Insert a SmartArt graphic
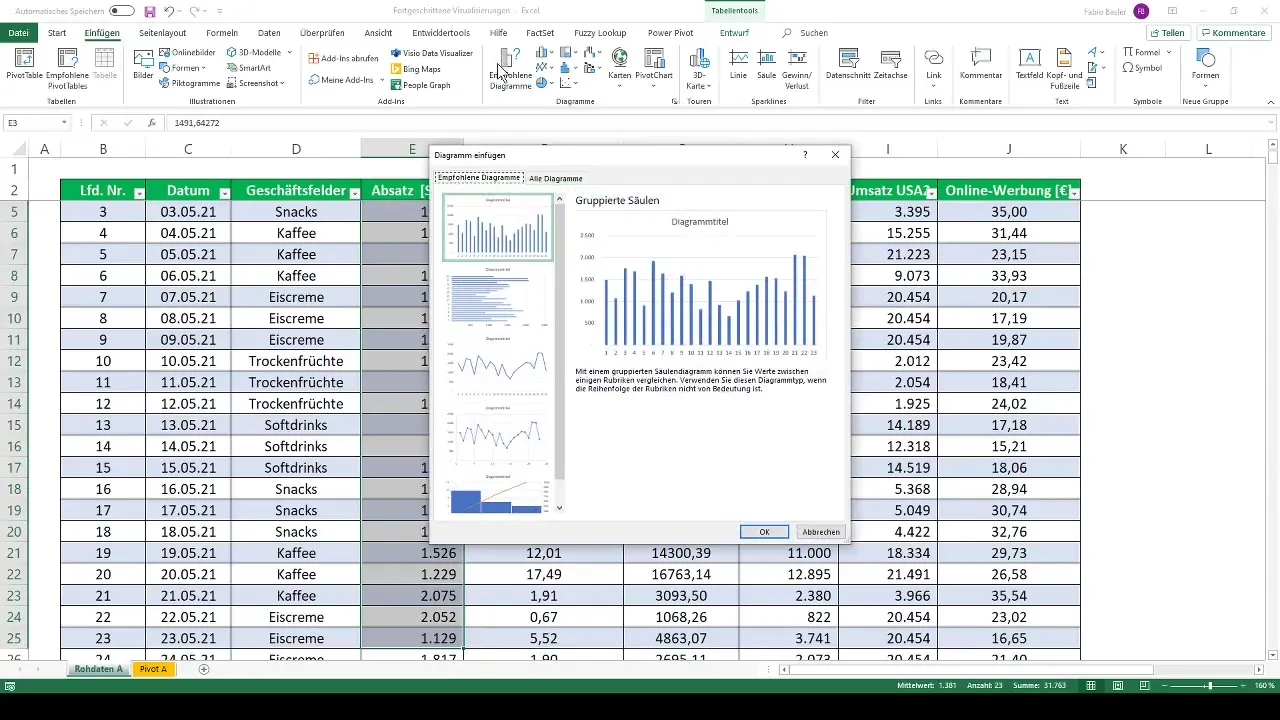The image size is (1280, 720). 248,68
